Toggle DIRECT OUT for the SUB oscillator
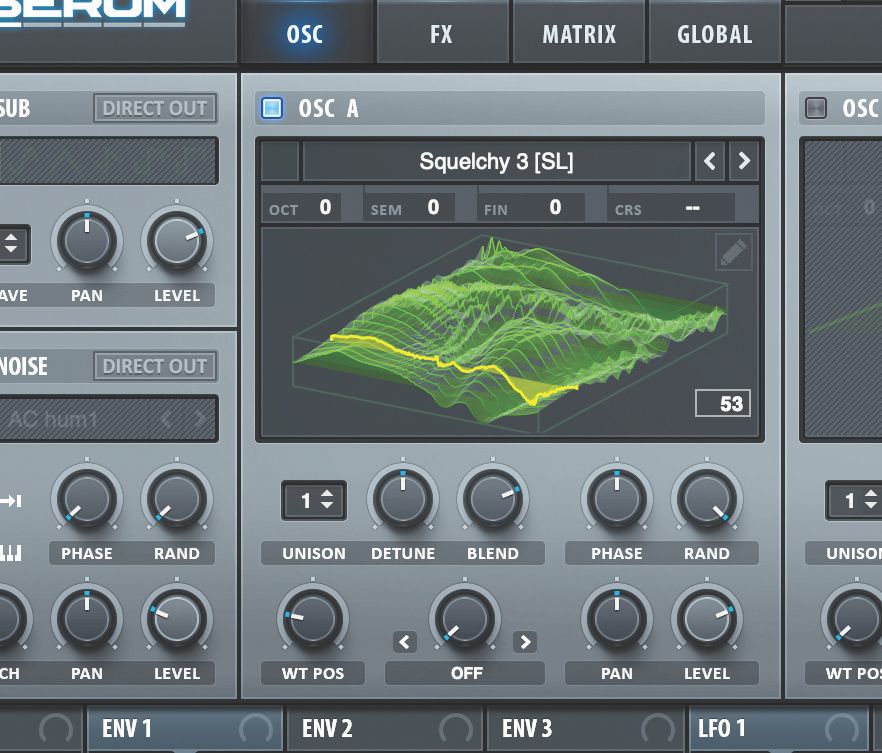Viewport: 882px width, 753px height. click(x=155, y=108)
